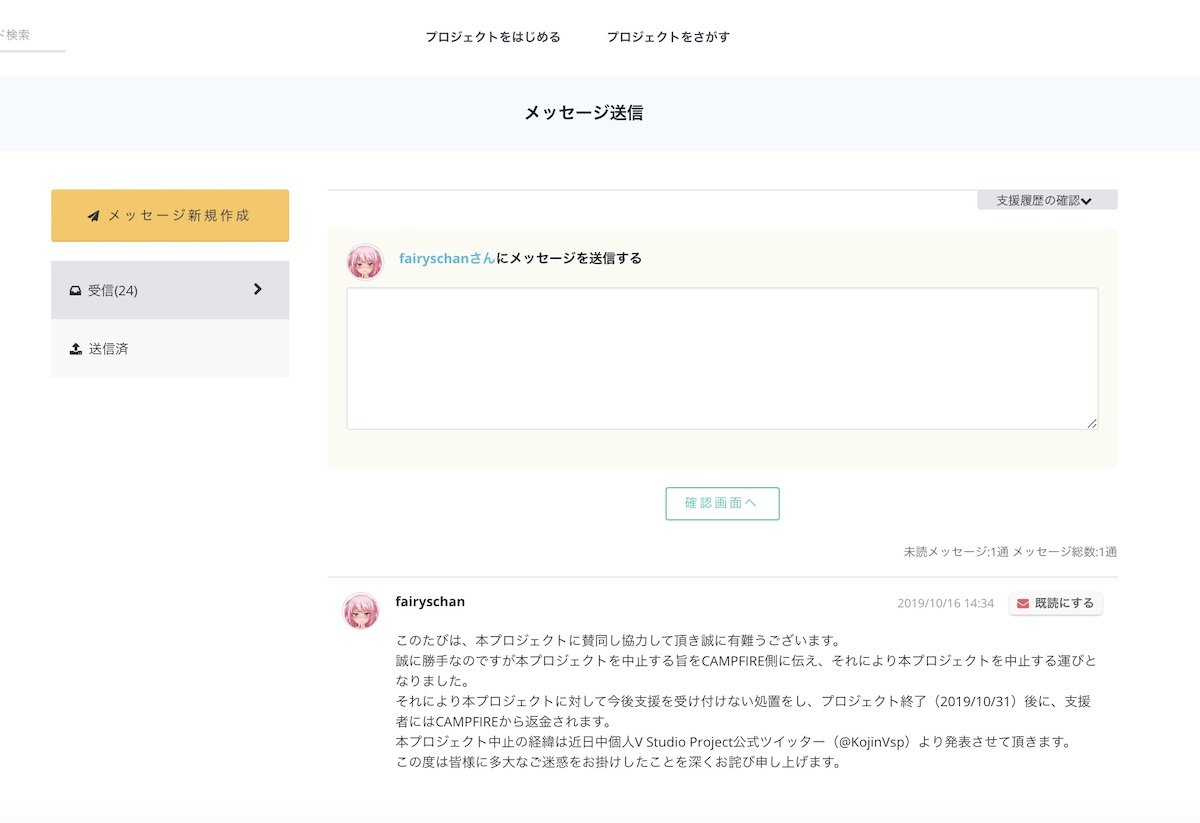Click the メッセージ送信 page heading

pos(584,113)
